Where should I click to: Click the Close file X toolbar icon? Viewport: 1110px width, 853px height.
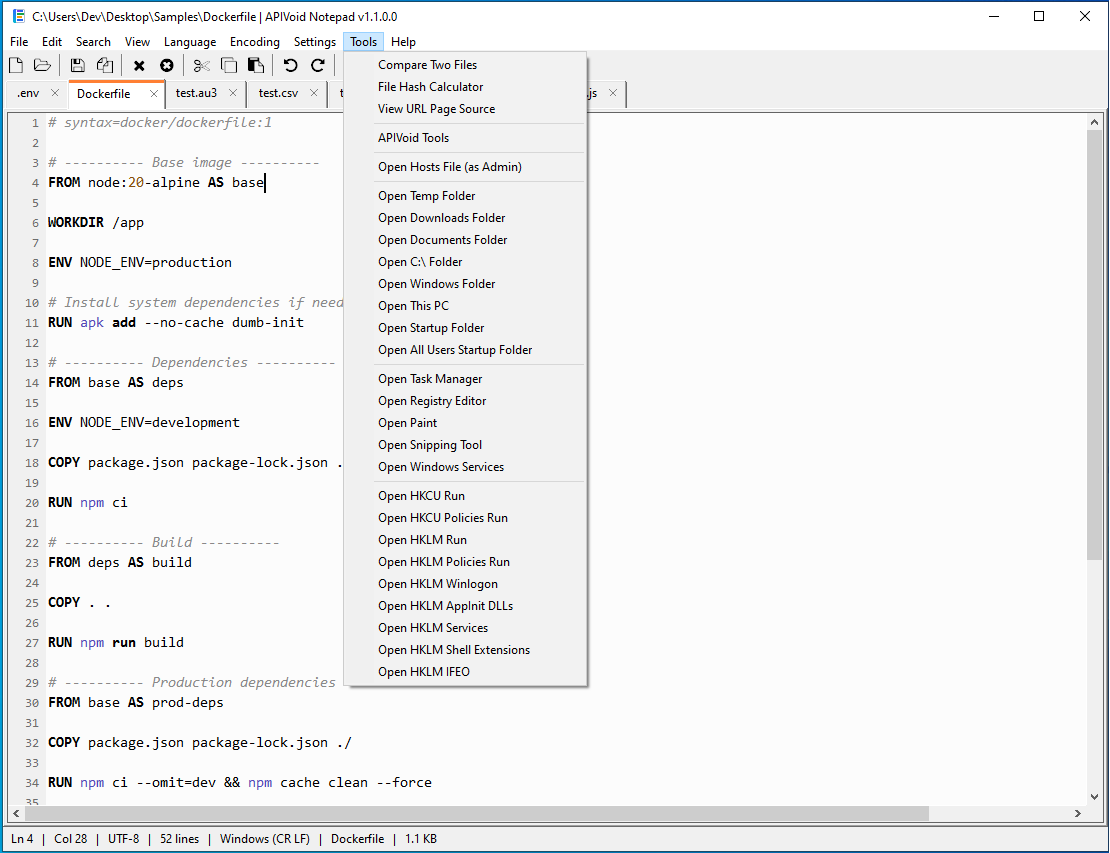point(139,66)
